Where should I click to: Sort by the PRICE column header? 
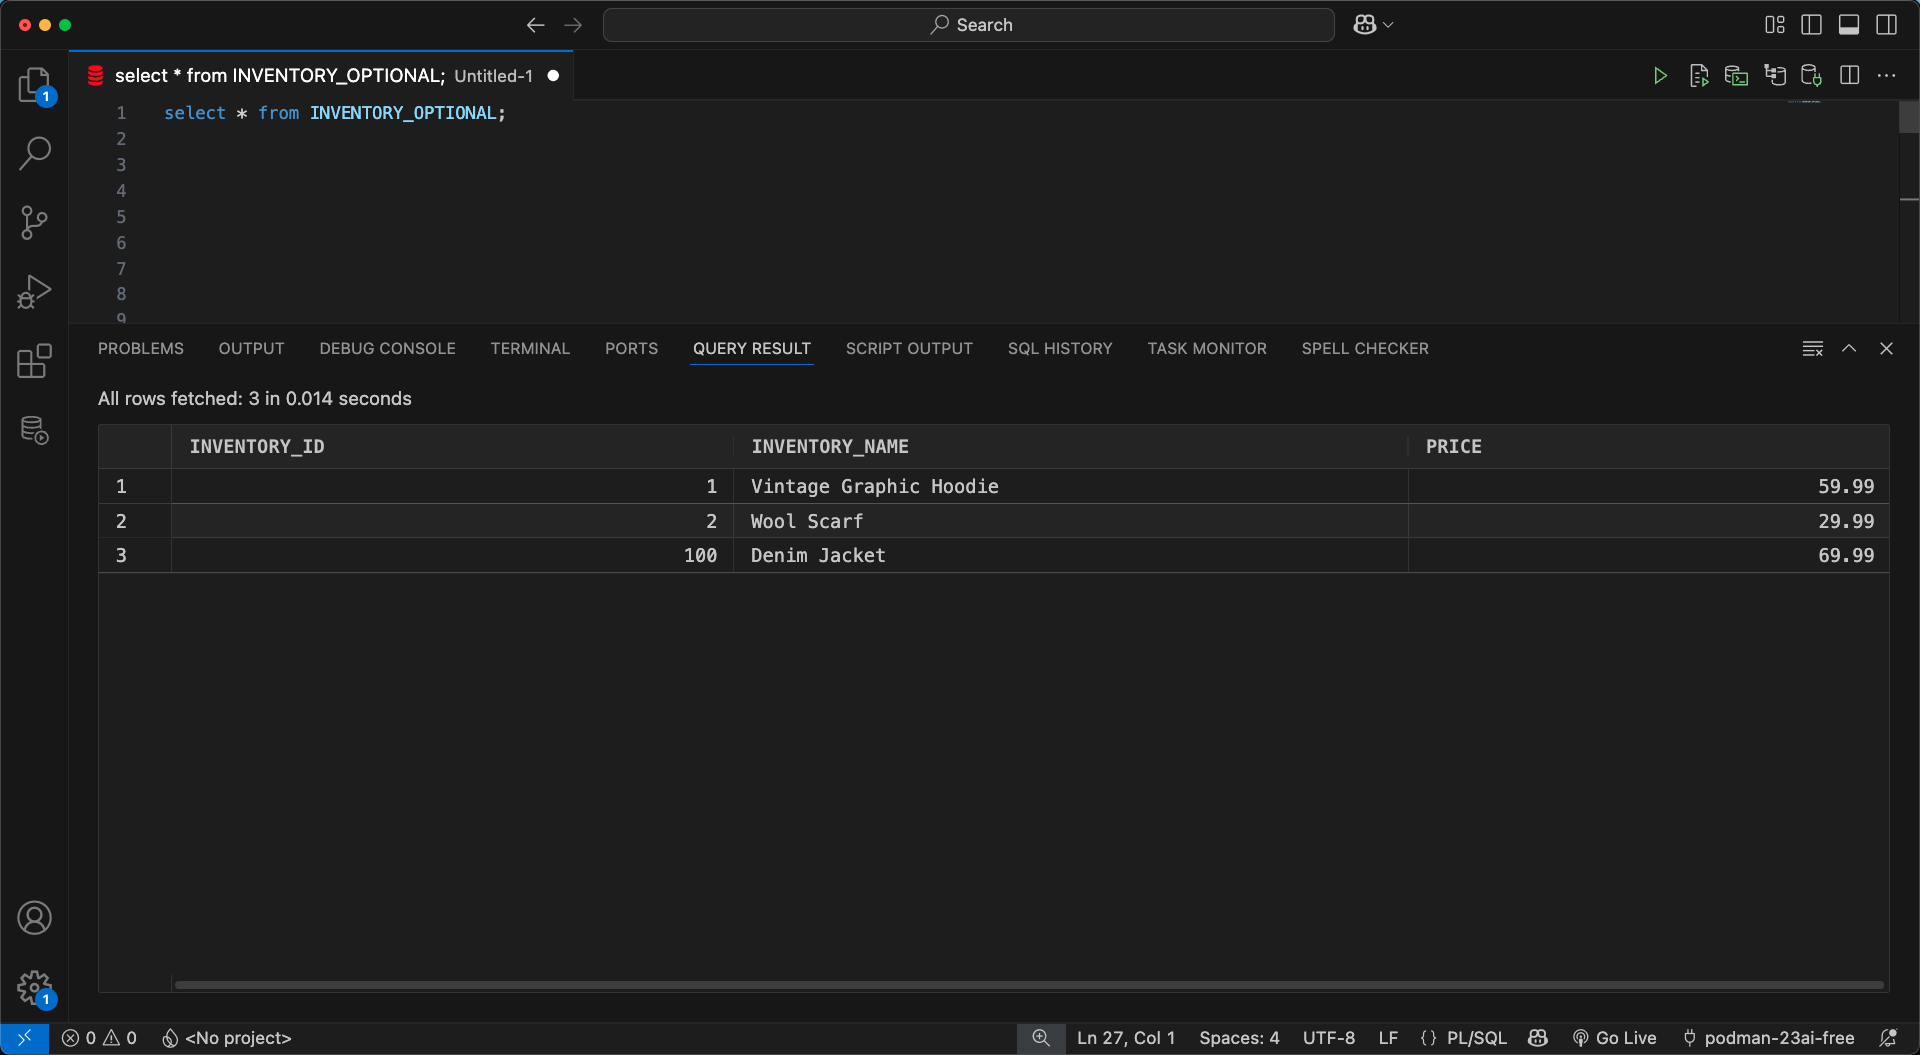[x=1649, y=447]
